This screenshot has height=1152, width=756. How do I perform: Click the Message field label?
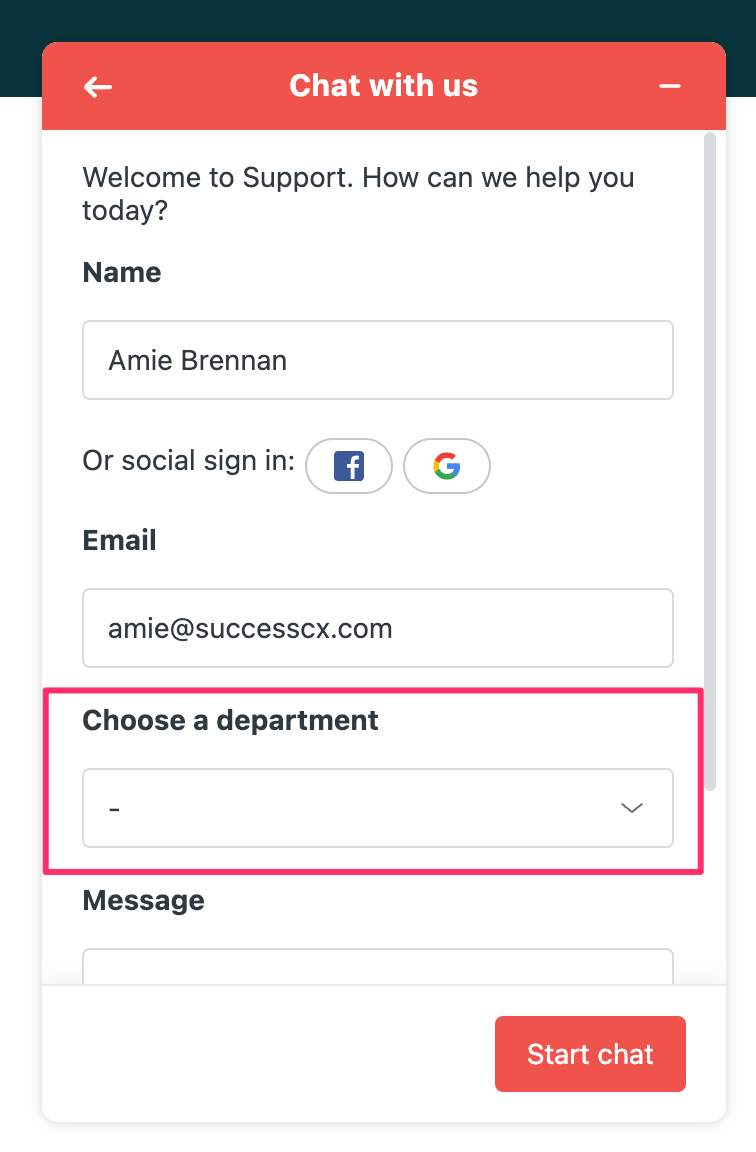(x=143, y=901)
